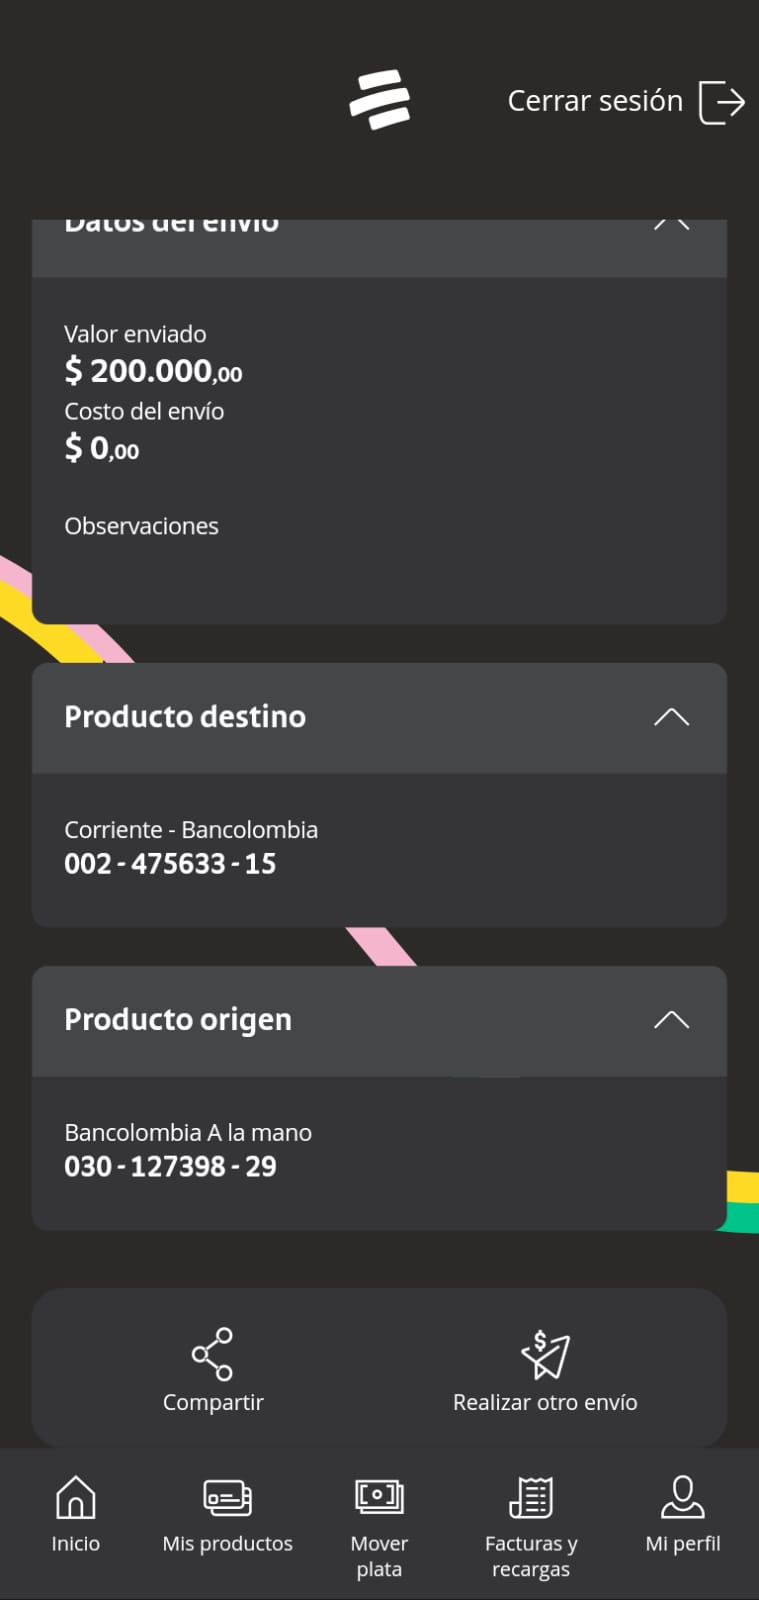Collapse the Producto destino section chevron
The image size is (759, 1600).
671,717
